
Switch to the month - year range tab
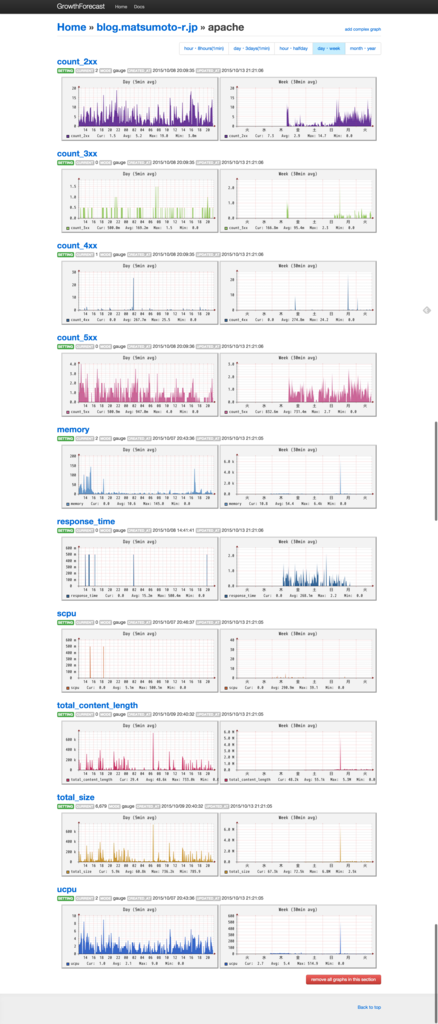[x=363, y=49]
